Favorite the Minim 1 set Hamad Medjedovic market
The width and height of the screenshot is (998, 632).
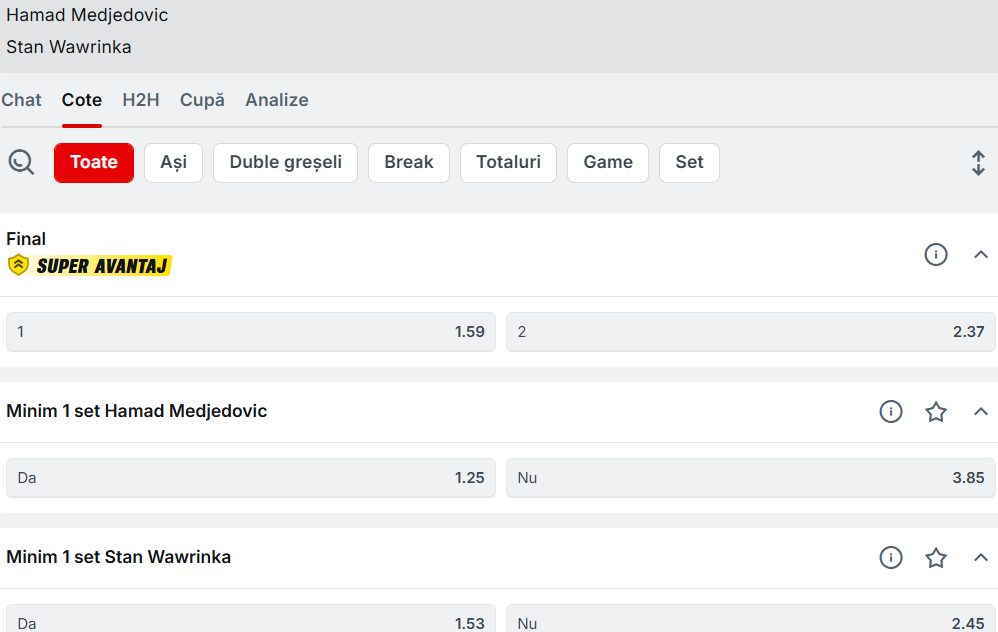click(x=935, y=411)
